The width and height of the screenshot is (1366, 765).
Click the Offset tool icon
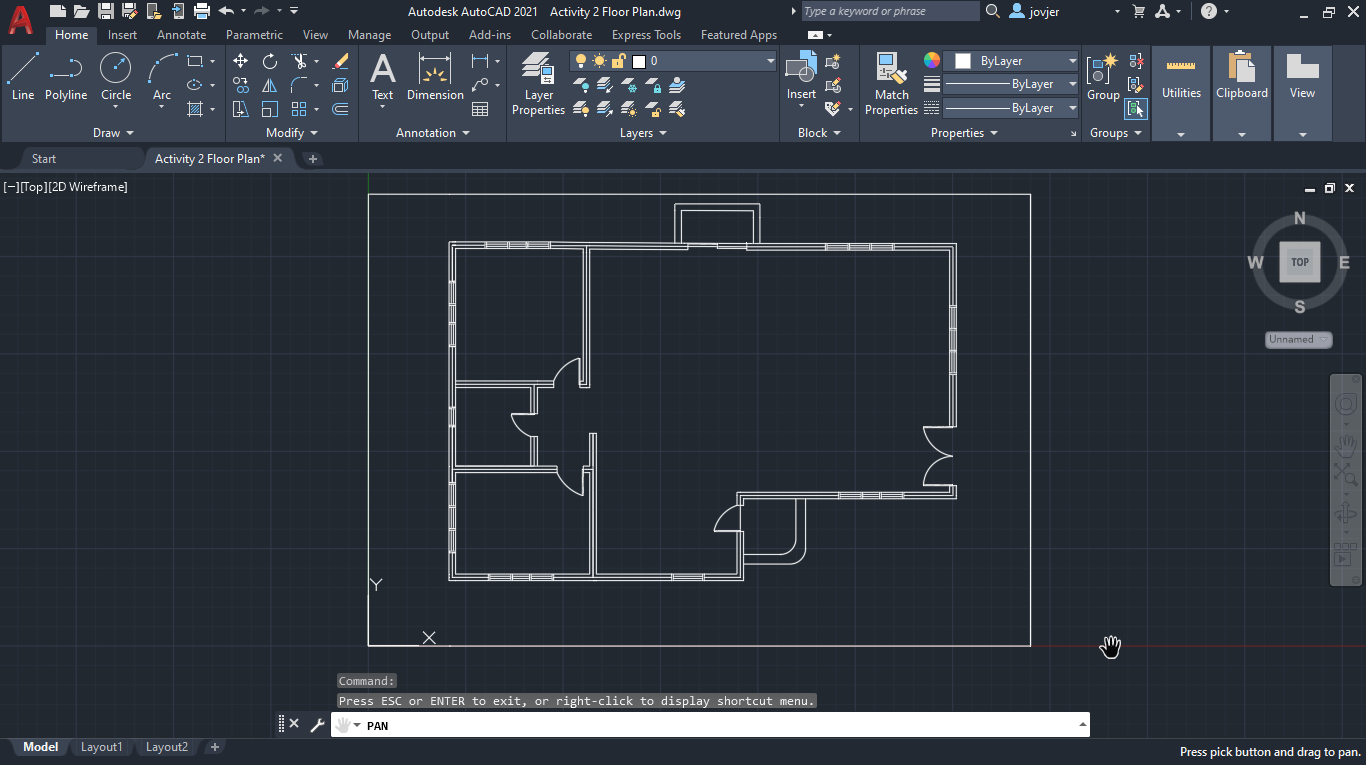[x=340, y=109]
